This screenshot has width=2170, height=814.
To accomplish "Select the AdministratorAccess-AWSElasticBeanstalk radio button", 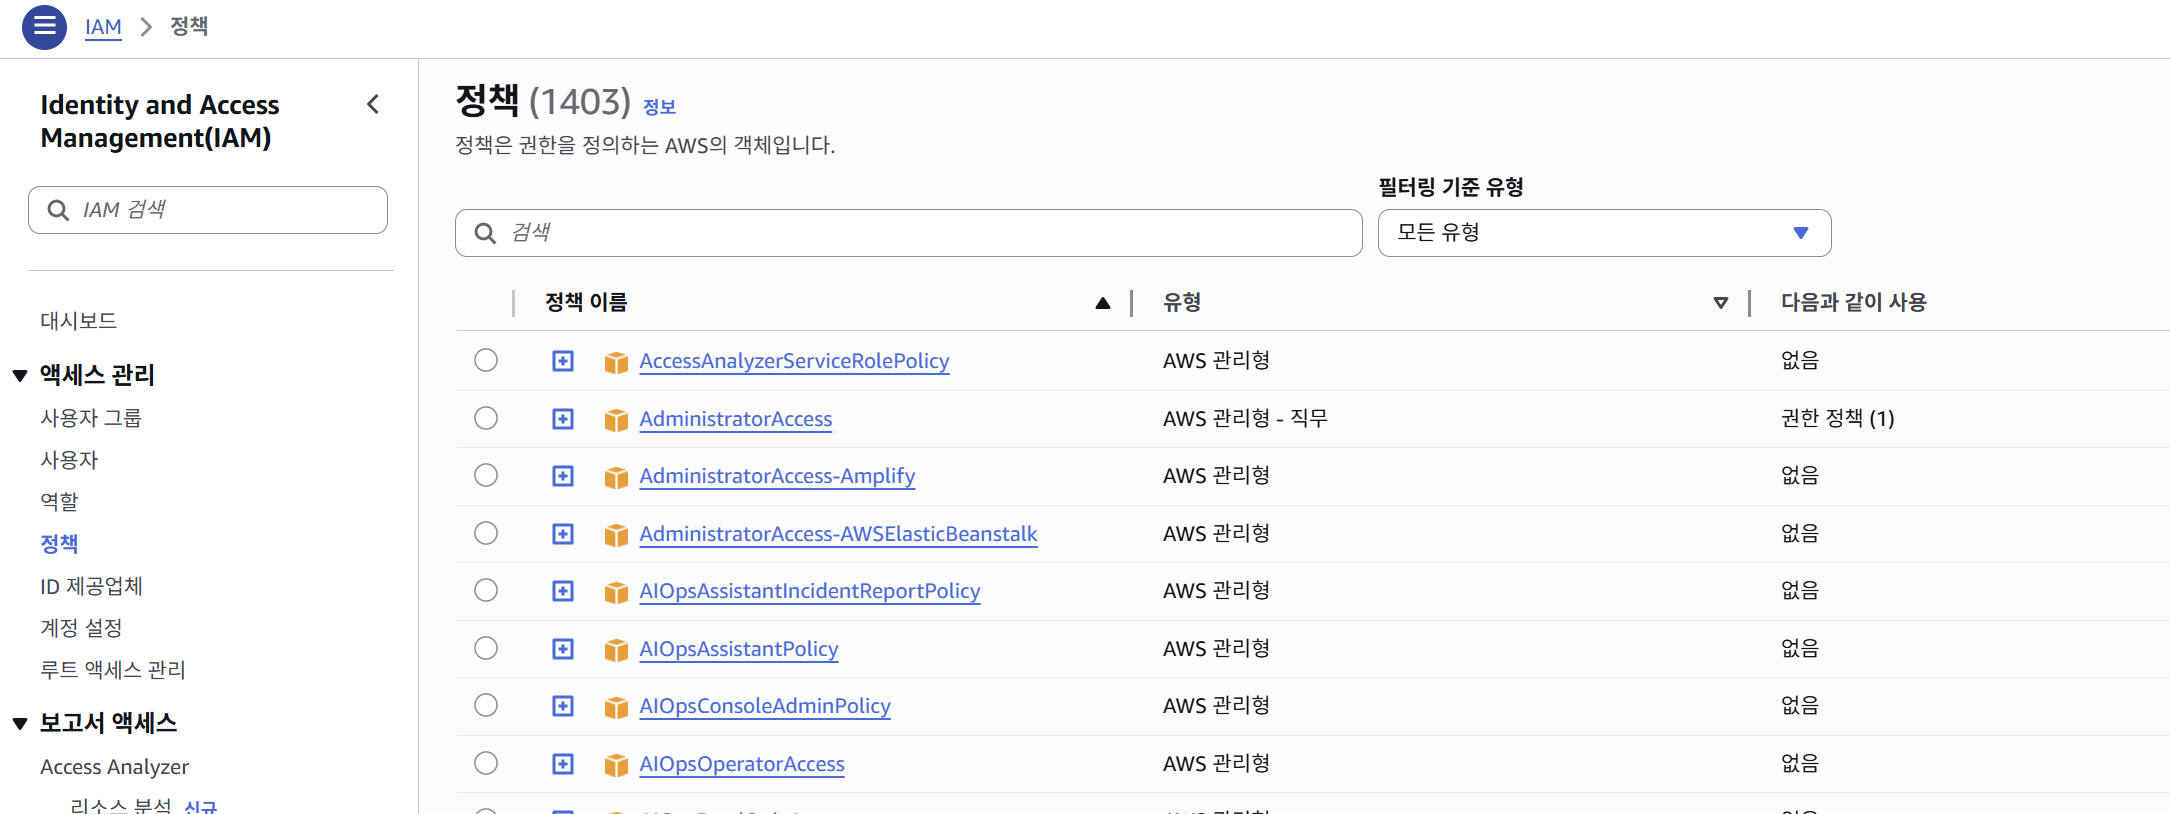I will [x=486, y=533].
